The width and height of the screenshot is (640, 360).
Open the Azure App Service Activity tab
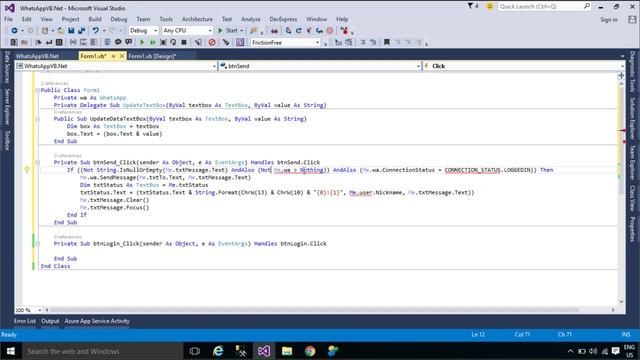[x=97, y=321]
